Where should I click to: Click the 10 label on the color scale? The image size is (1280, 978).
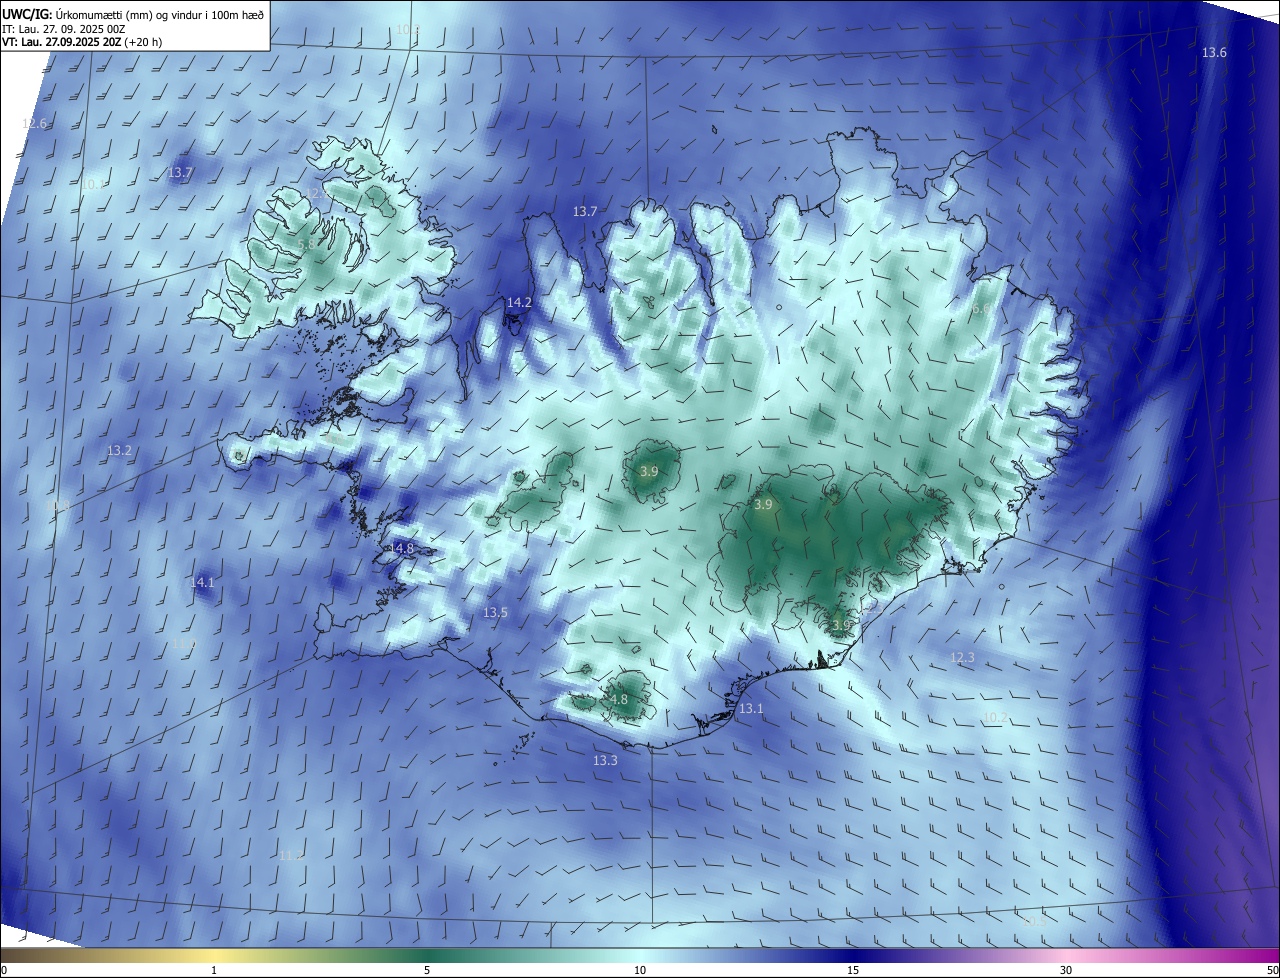point(640,971)
